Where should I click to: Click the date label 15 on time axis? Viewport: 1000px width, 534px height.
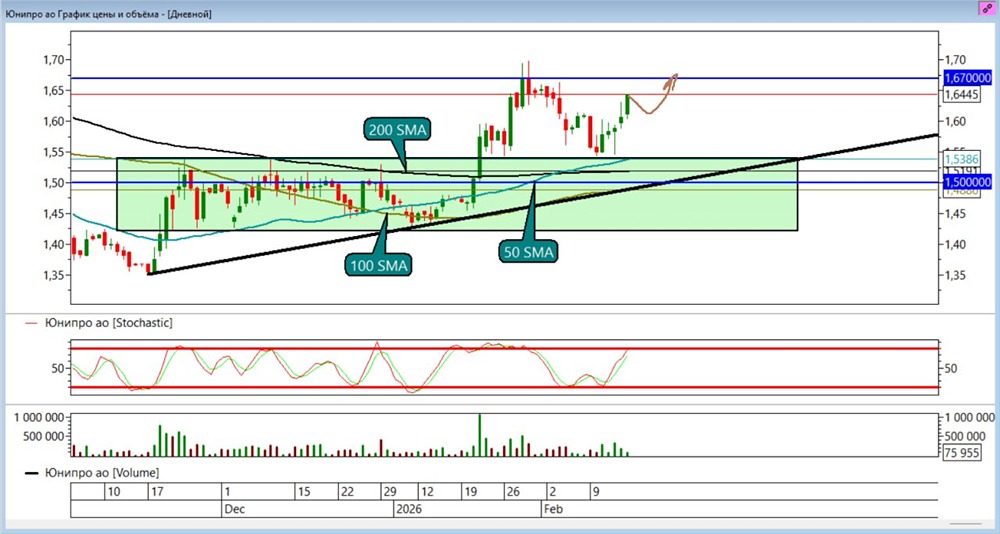click(x=304, y=492)
